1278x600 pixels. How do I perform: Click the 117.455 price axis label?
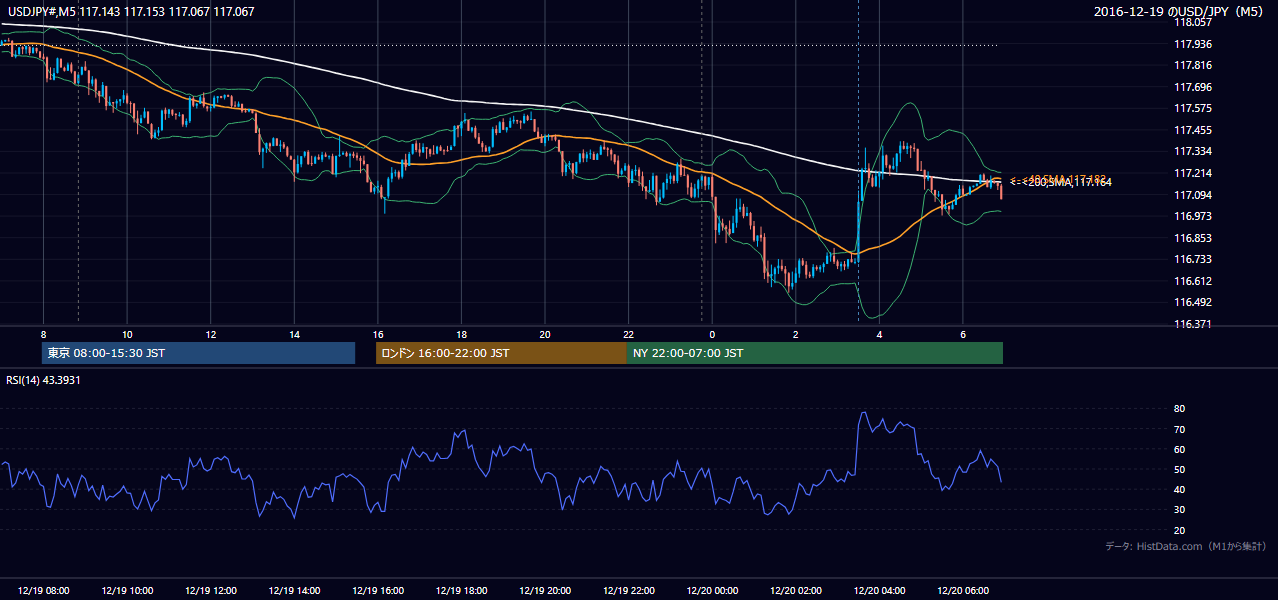1193,130
